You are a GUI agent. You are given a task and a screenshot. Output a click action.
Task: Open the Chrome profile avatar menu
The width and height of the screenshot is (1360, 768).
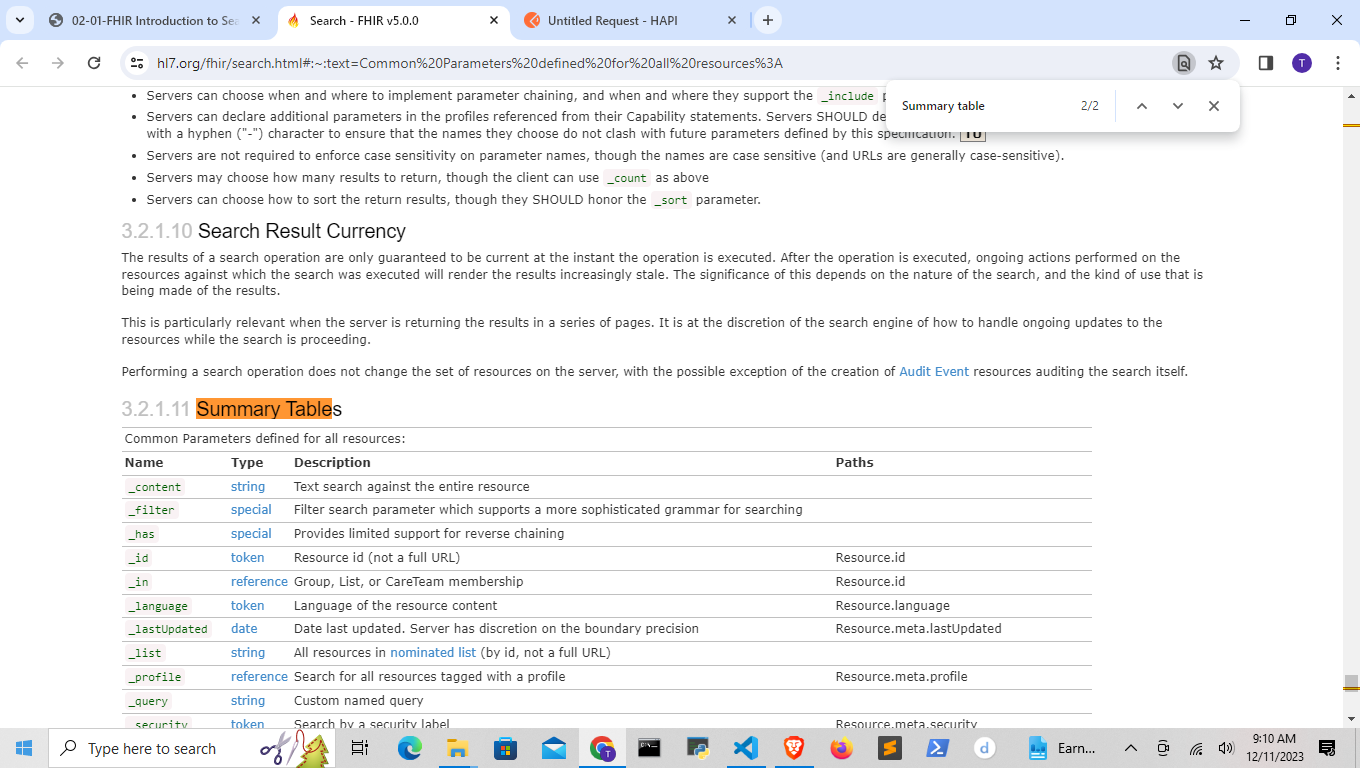click(x=1301, y=63)
